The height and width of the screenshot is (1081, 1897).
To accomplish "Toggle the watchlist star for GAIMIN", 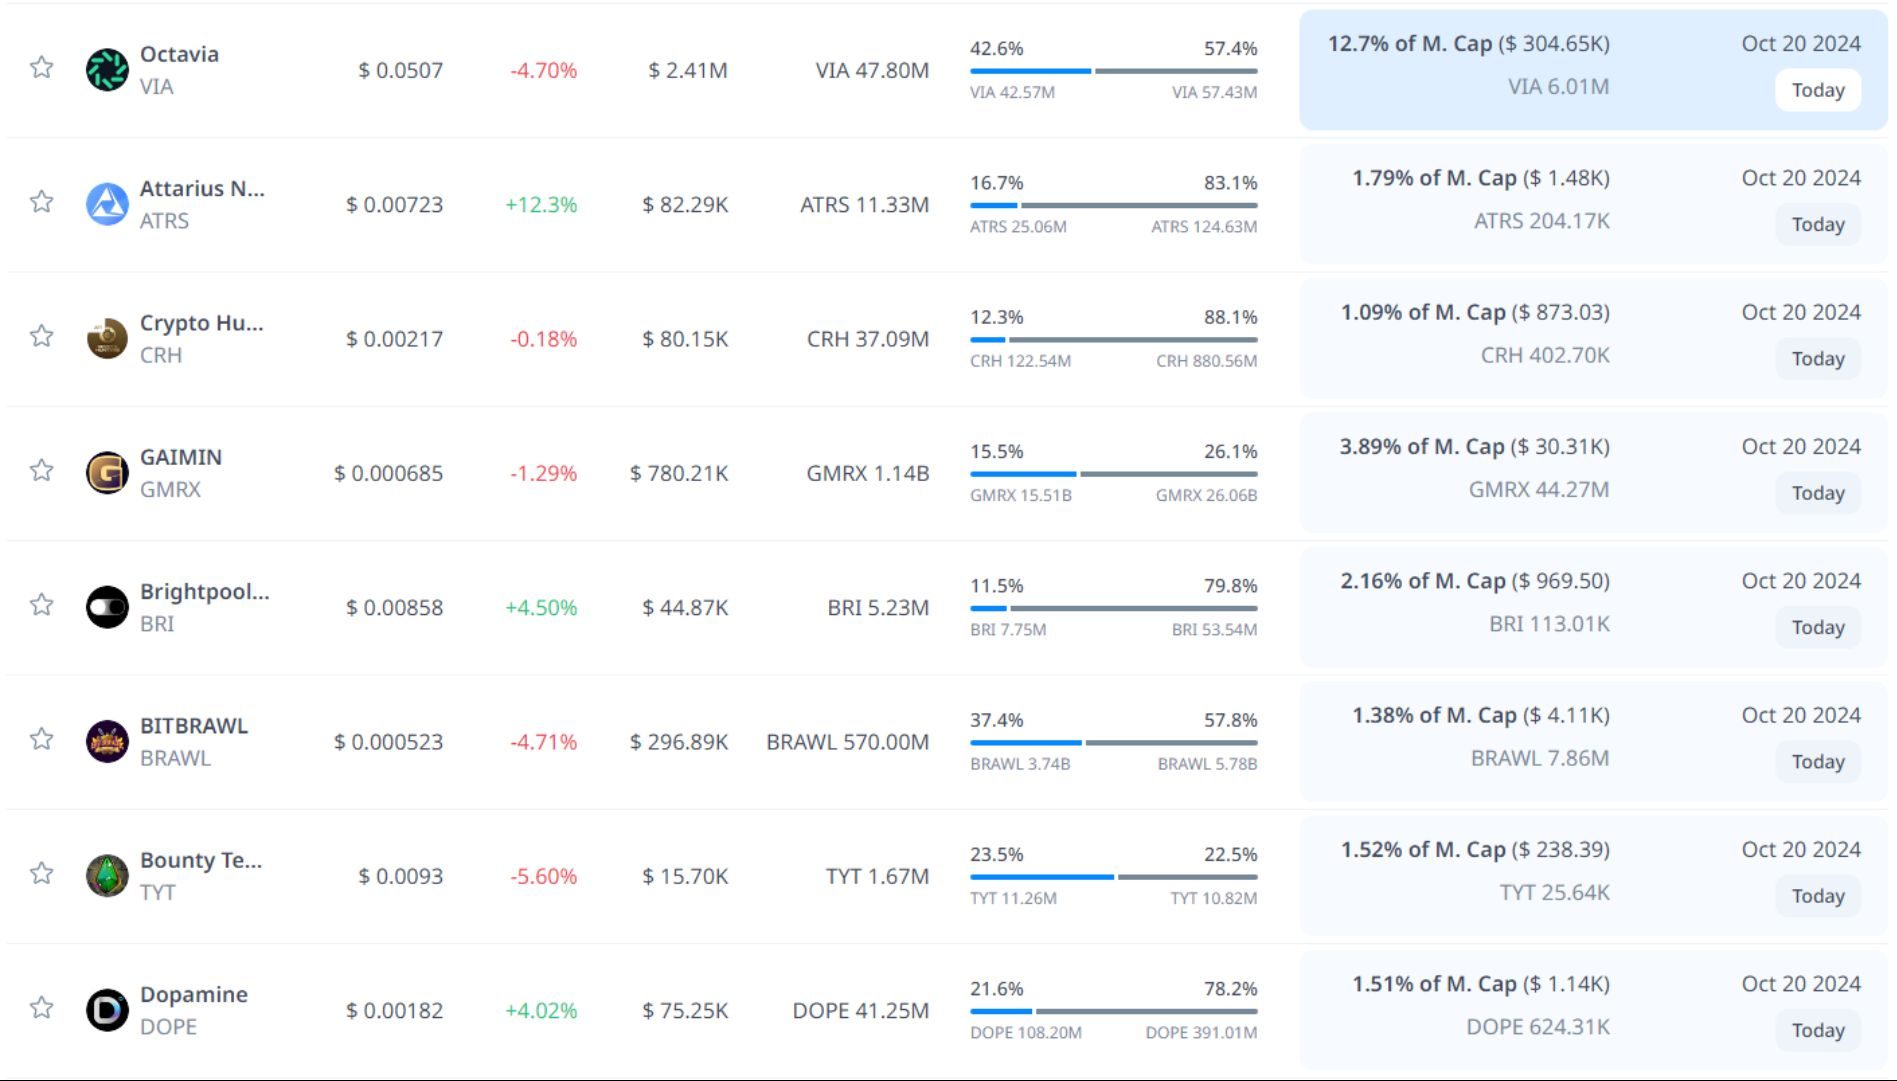I will pyautogui.click(x=41, y=471).
